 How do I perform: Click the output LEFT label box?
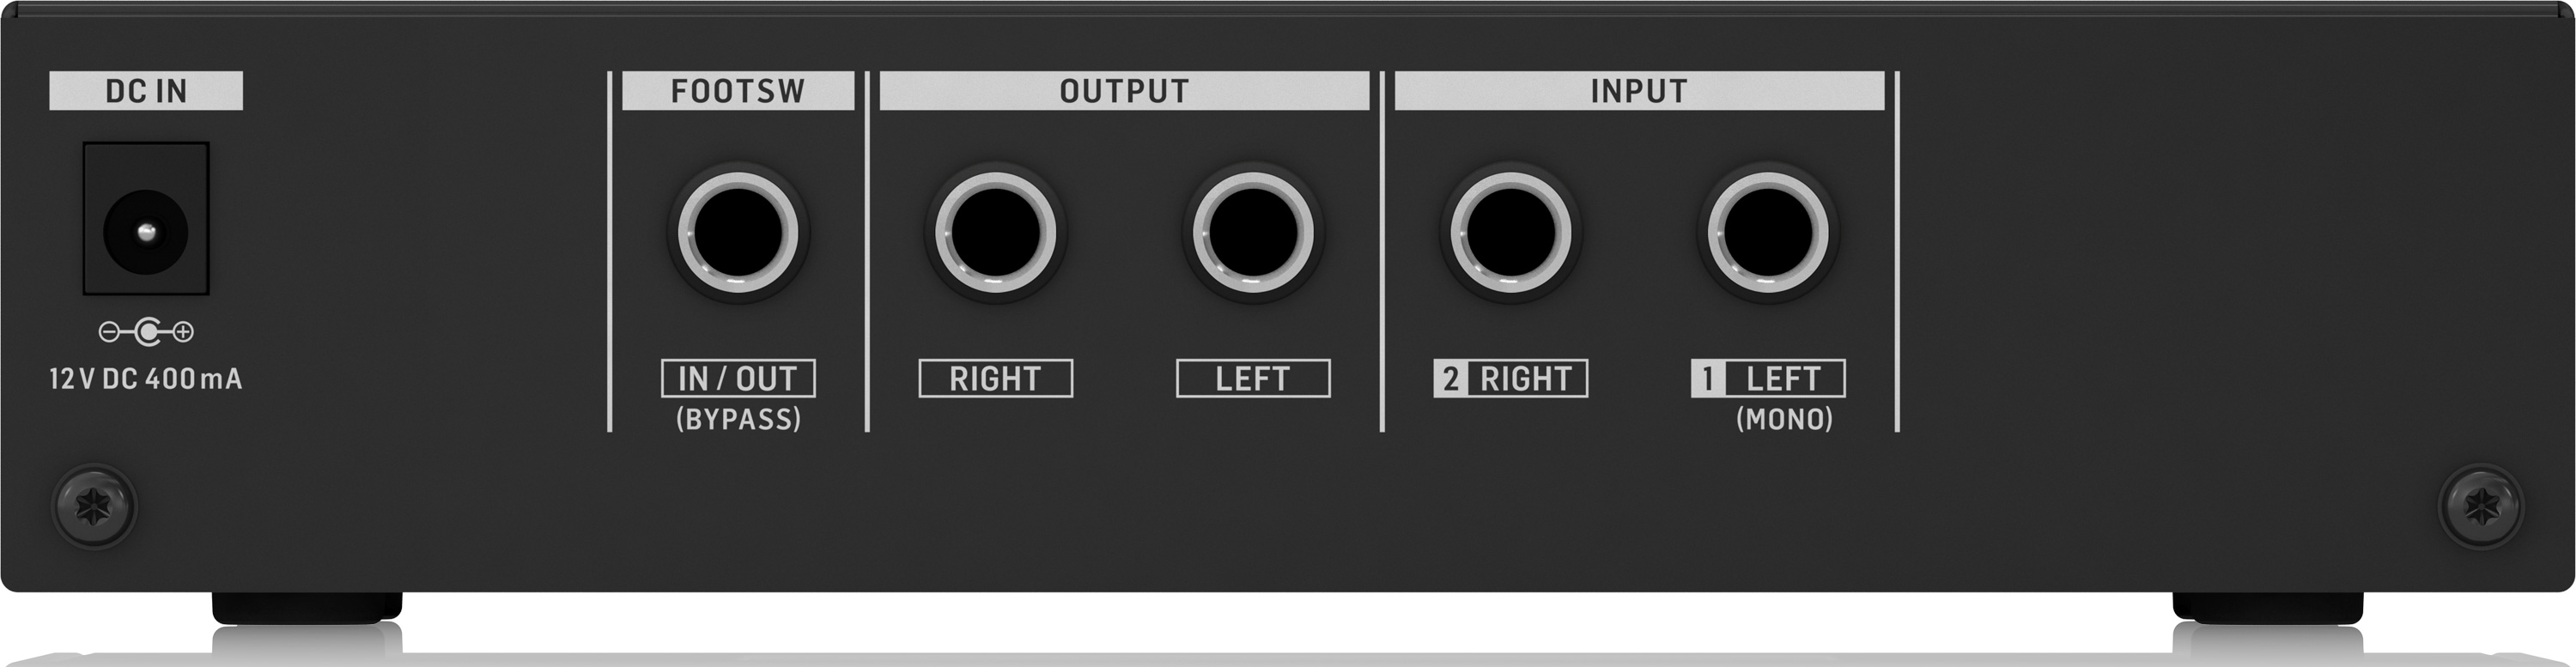tap(1253, 379)
